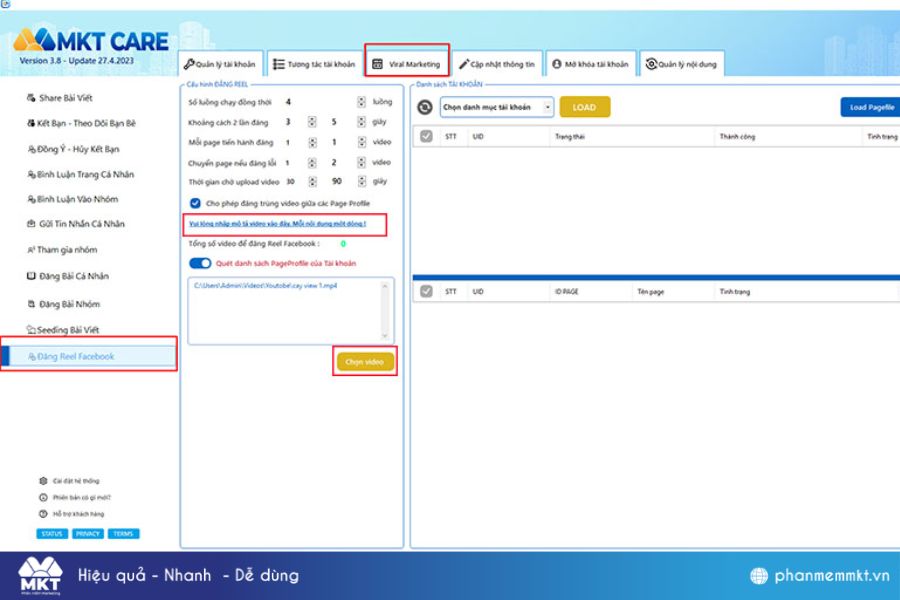The width and height of the screenshot is (900, 600).
Task: Adjust the Số luồng chạy đồng thời stepper
Action: point(361,102)
